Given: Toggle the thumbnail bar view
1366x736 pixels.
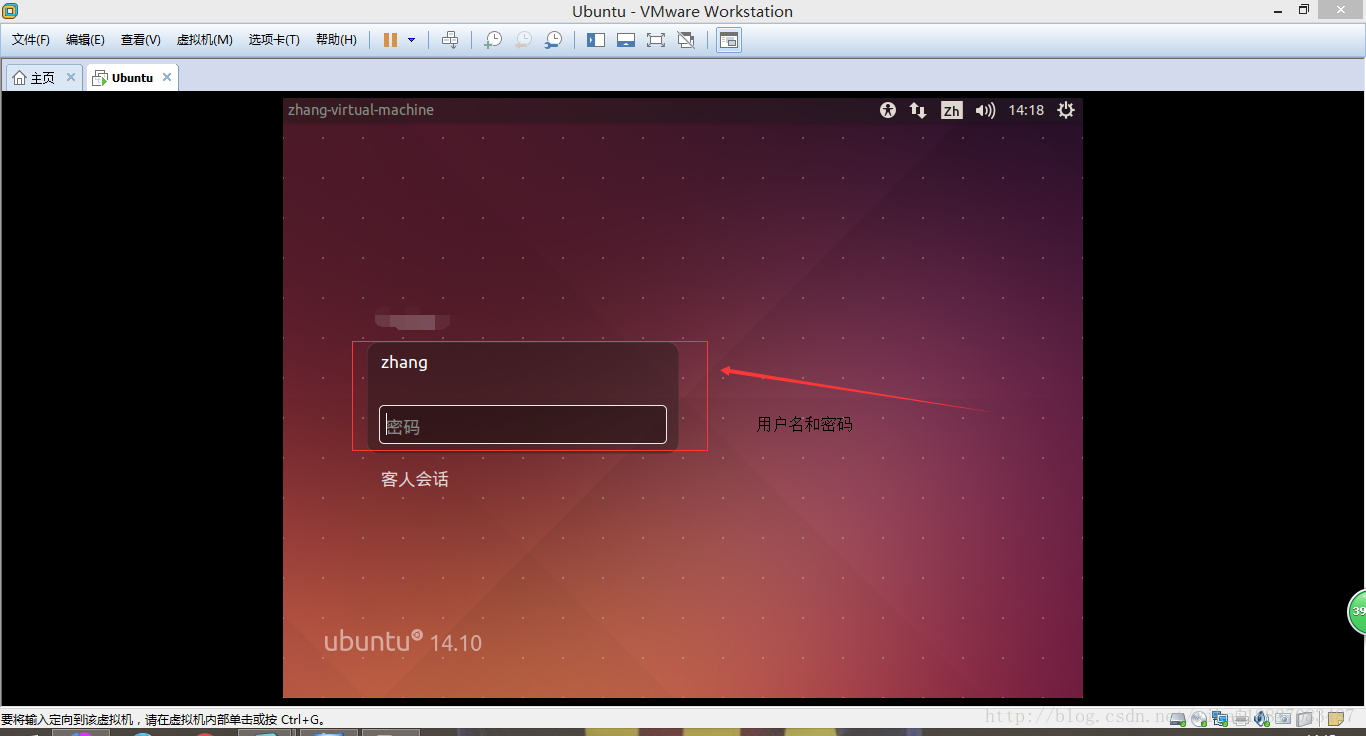Looking at the screenshot, I should point(626,40).
